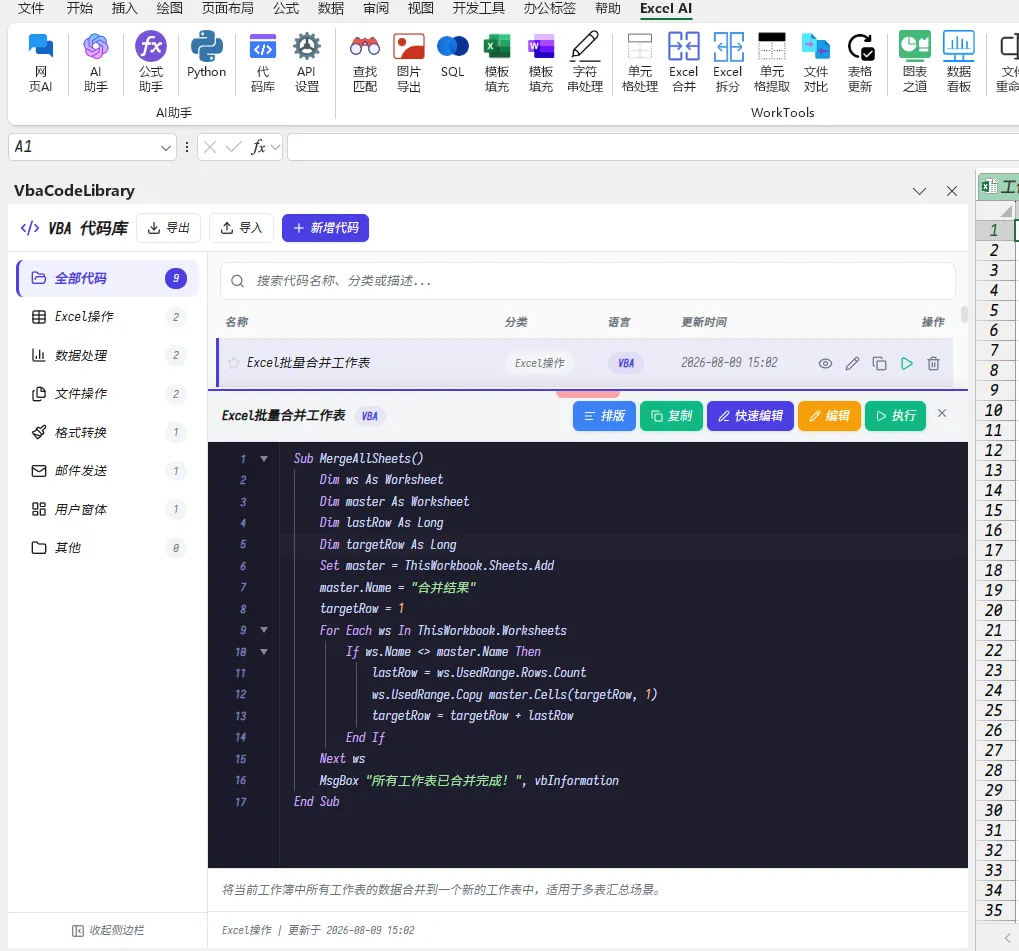Fold the If block at line 10
The width and height of the screenshot is (1019, 951).
(x=264, y=651)
